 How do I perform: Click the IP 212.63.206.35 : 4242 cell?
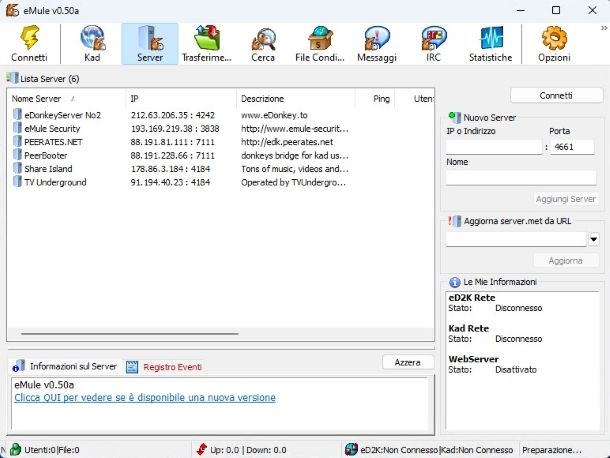tap(173, 115)
